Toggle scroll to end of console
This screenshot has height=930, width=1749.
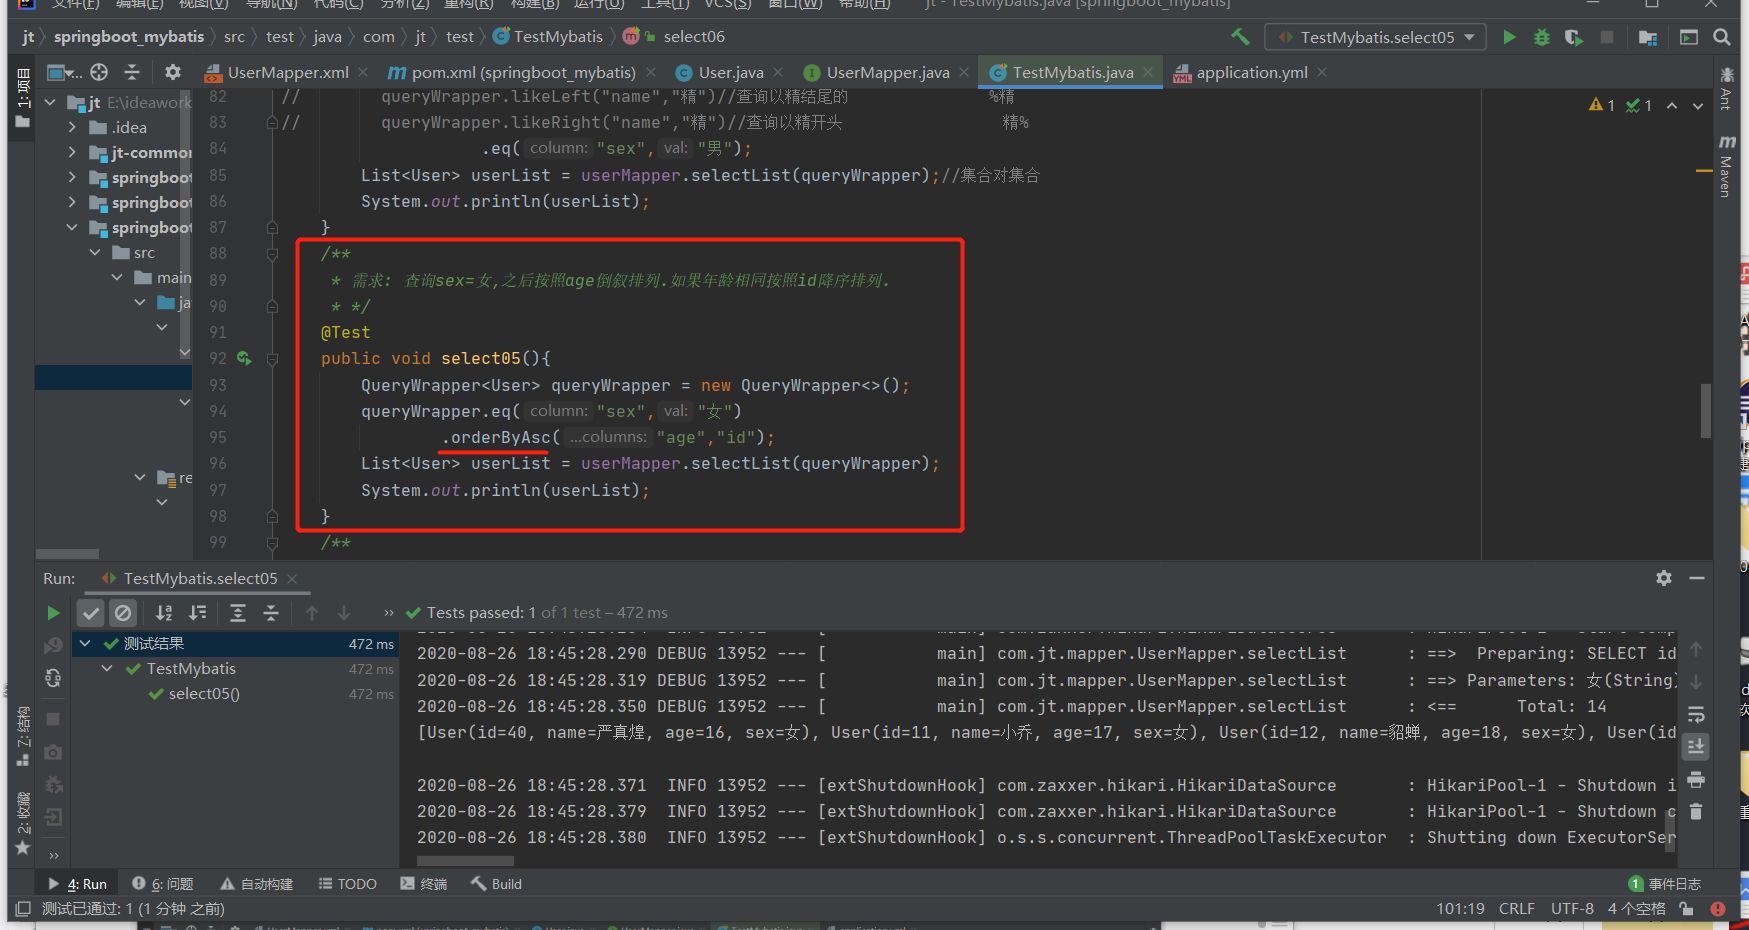[x=1696, y=747]
